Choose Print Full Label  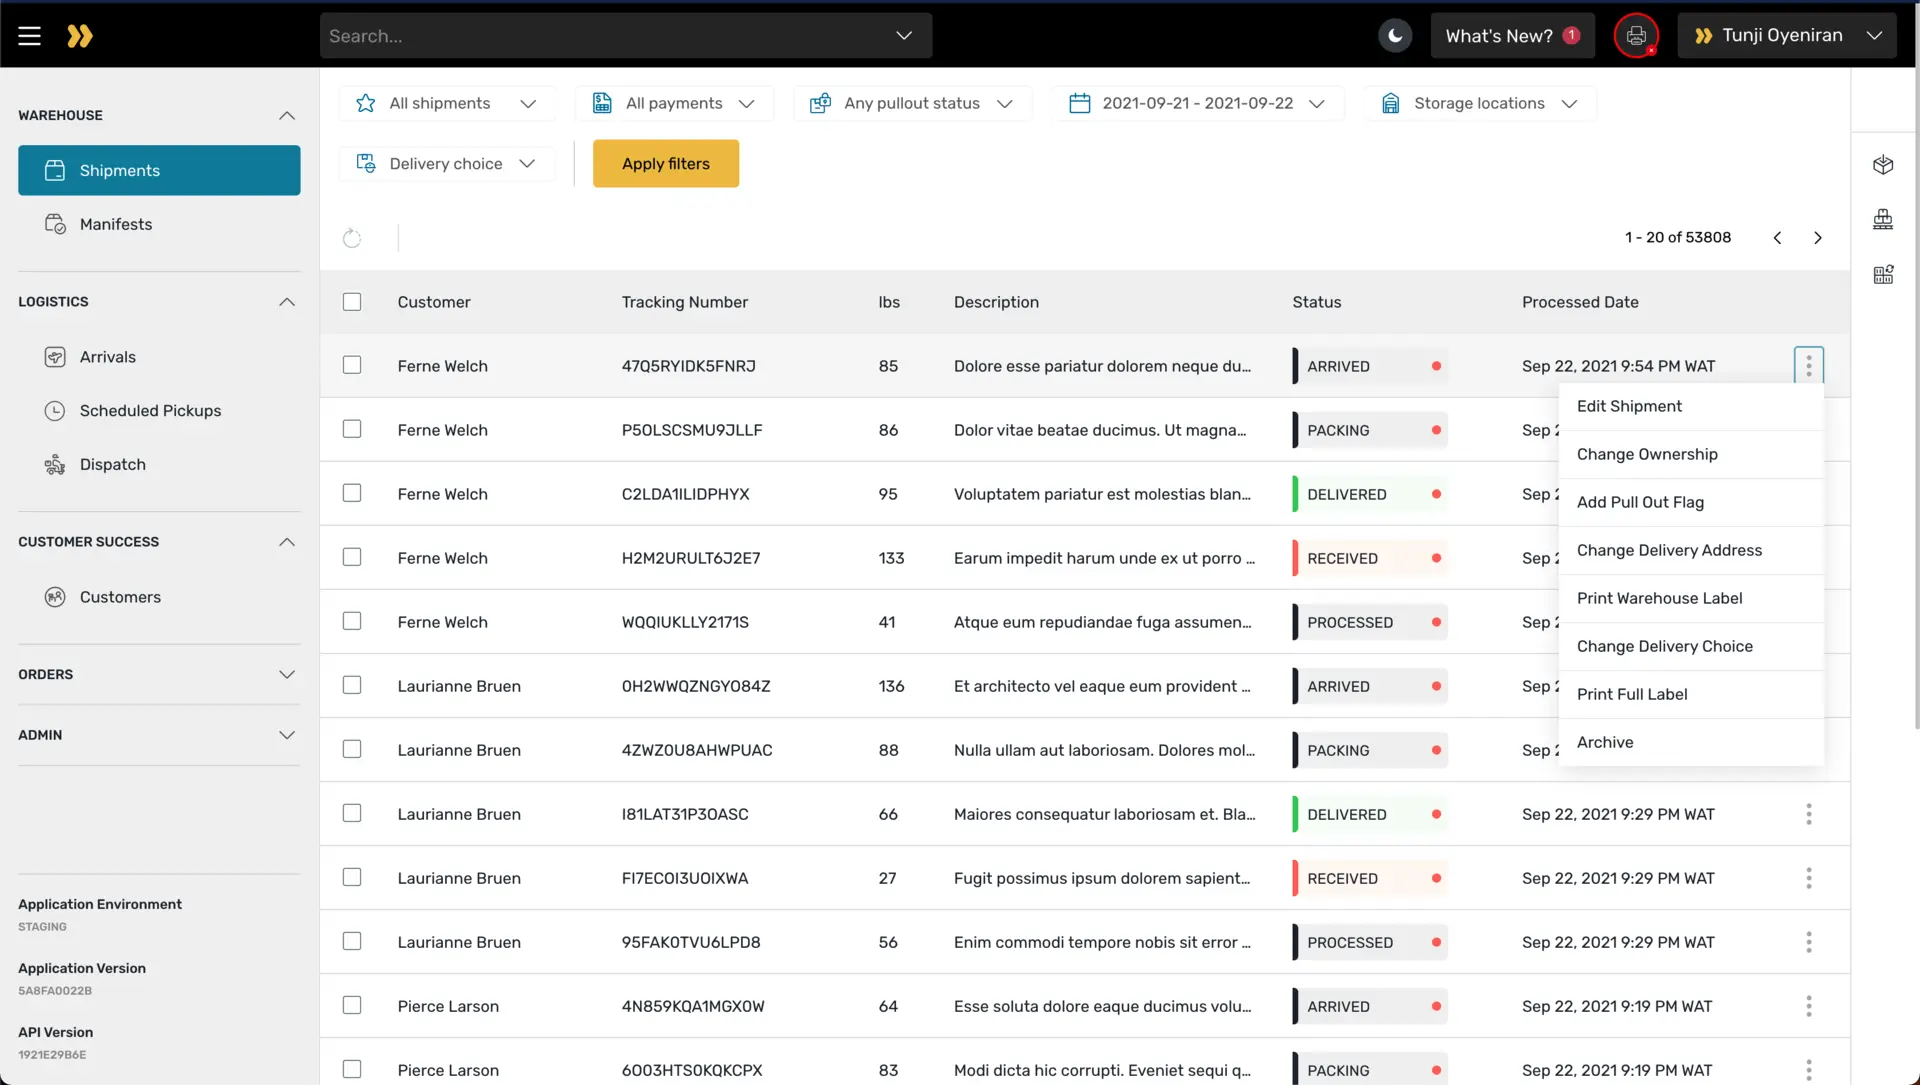1691,694
